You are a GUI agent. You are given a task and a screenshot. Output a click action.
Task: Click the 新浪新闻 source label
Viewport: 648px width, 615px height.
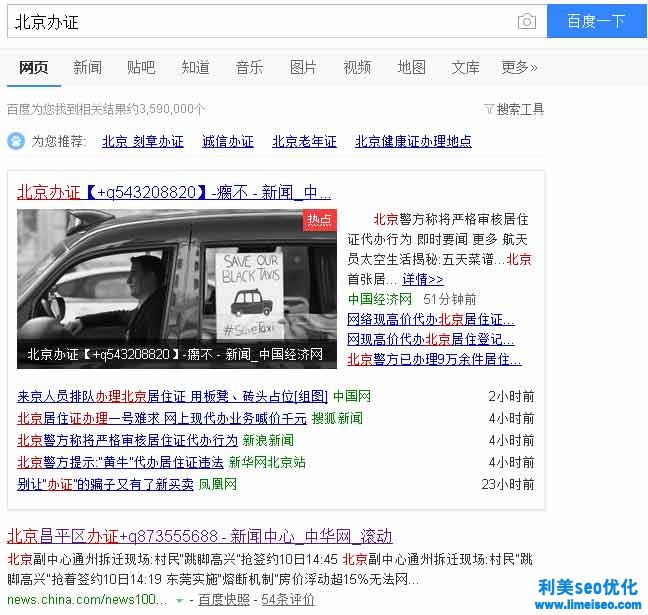[x=268, y=441]
